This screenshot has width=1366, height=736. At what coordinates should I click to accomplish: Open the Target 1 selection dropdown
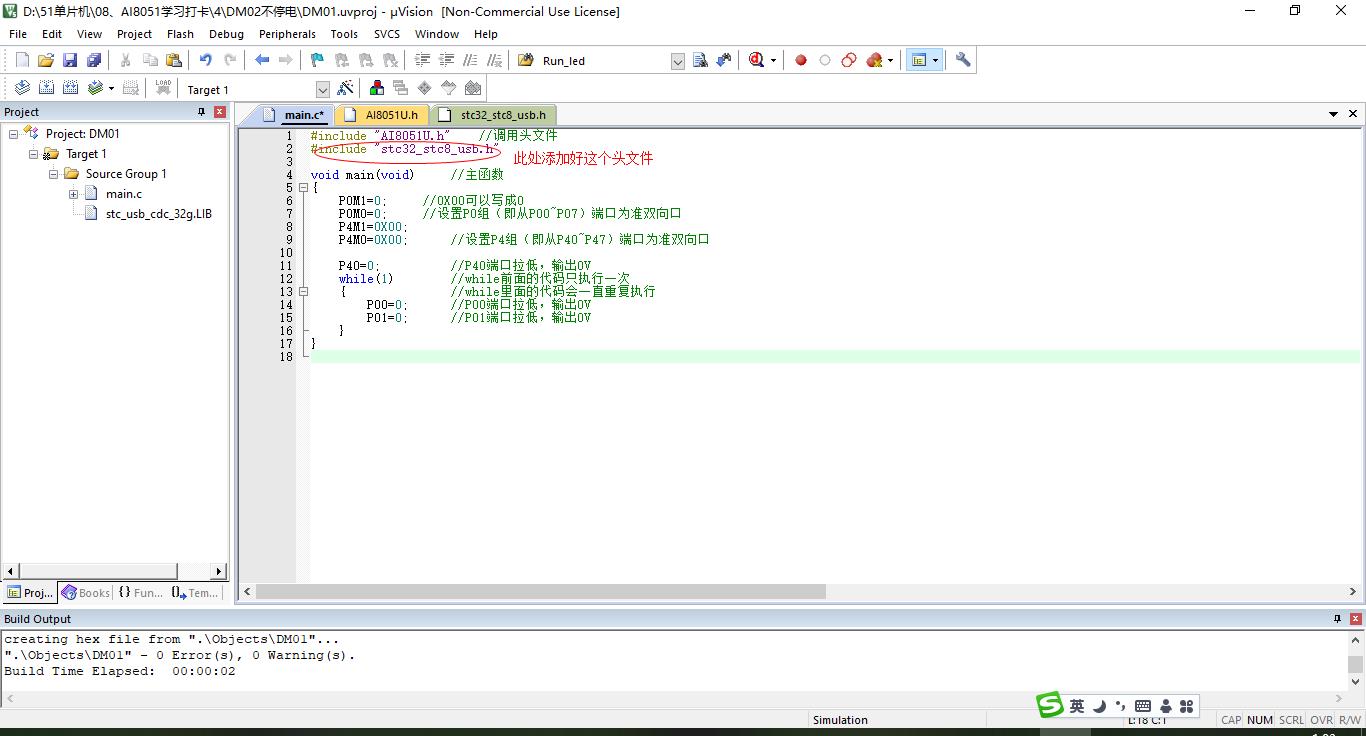point(322,90)
